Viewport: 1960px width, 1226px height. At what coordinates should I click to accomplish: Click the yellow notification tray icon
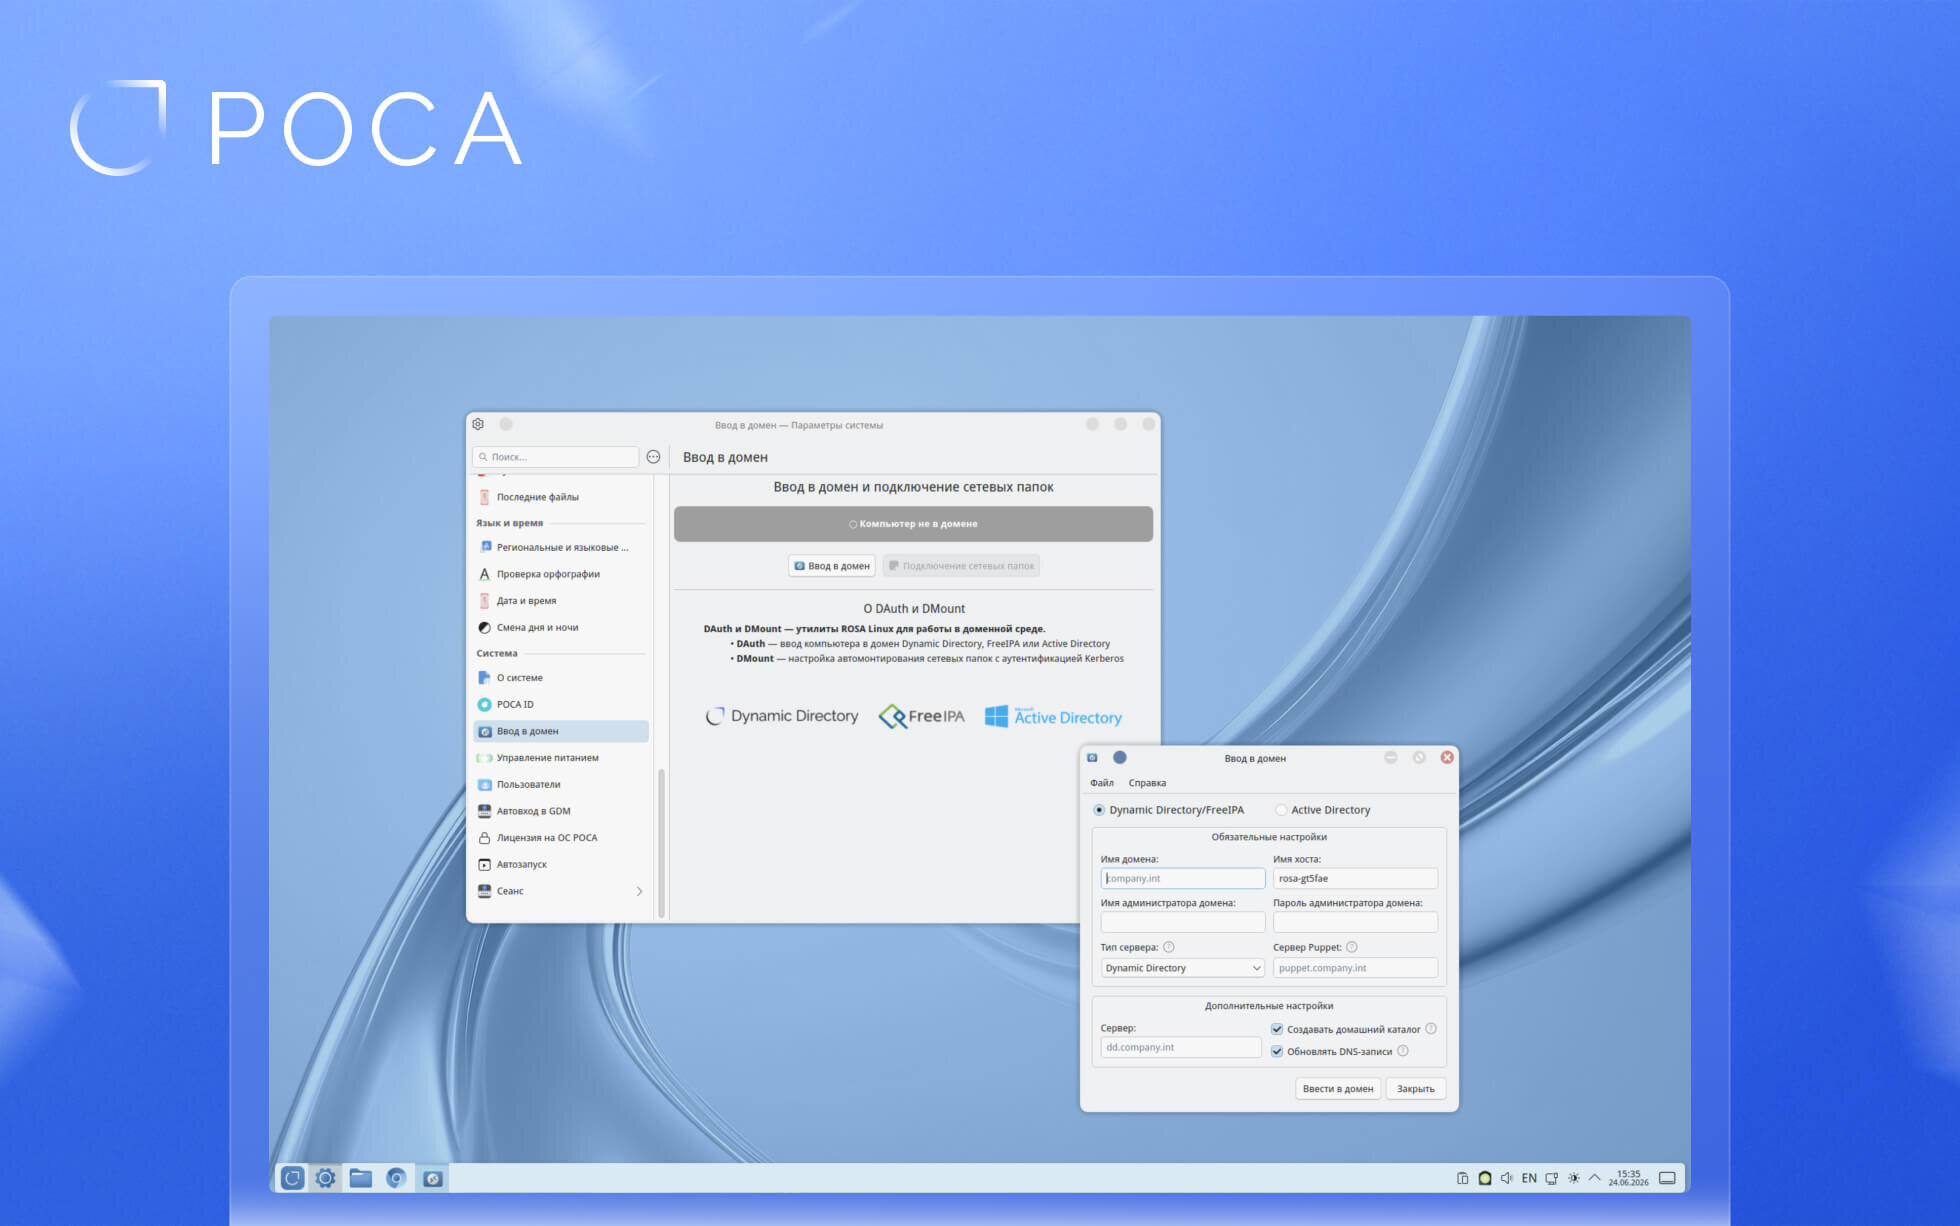point(1485,1178)
